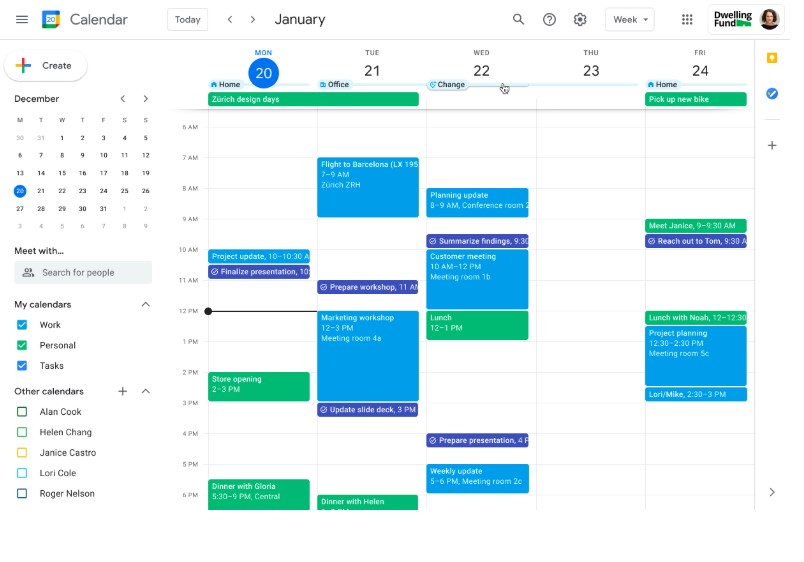Open the Reach out to Tom task

(x=696, y=241)
